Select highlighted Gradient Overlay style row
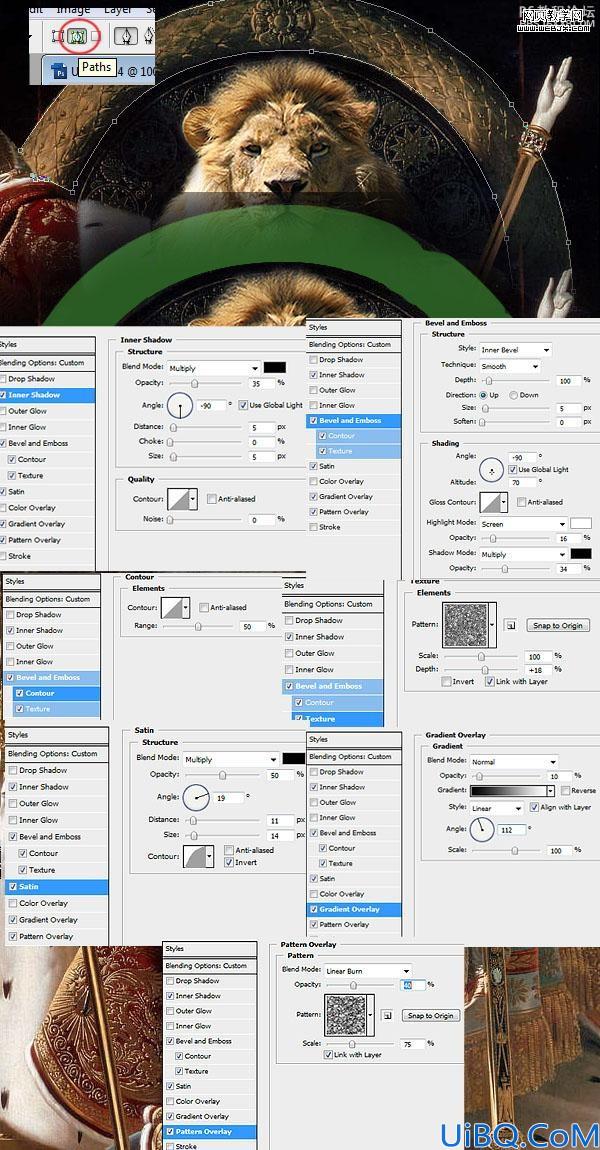Viewport: 600px width, 1150px height. pos(354,909)
